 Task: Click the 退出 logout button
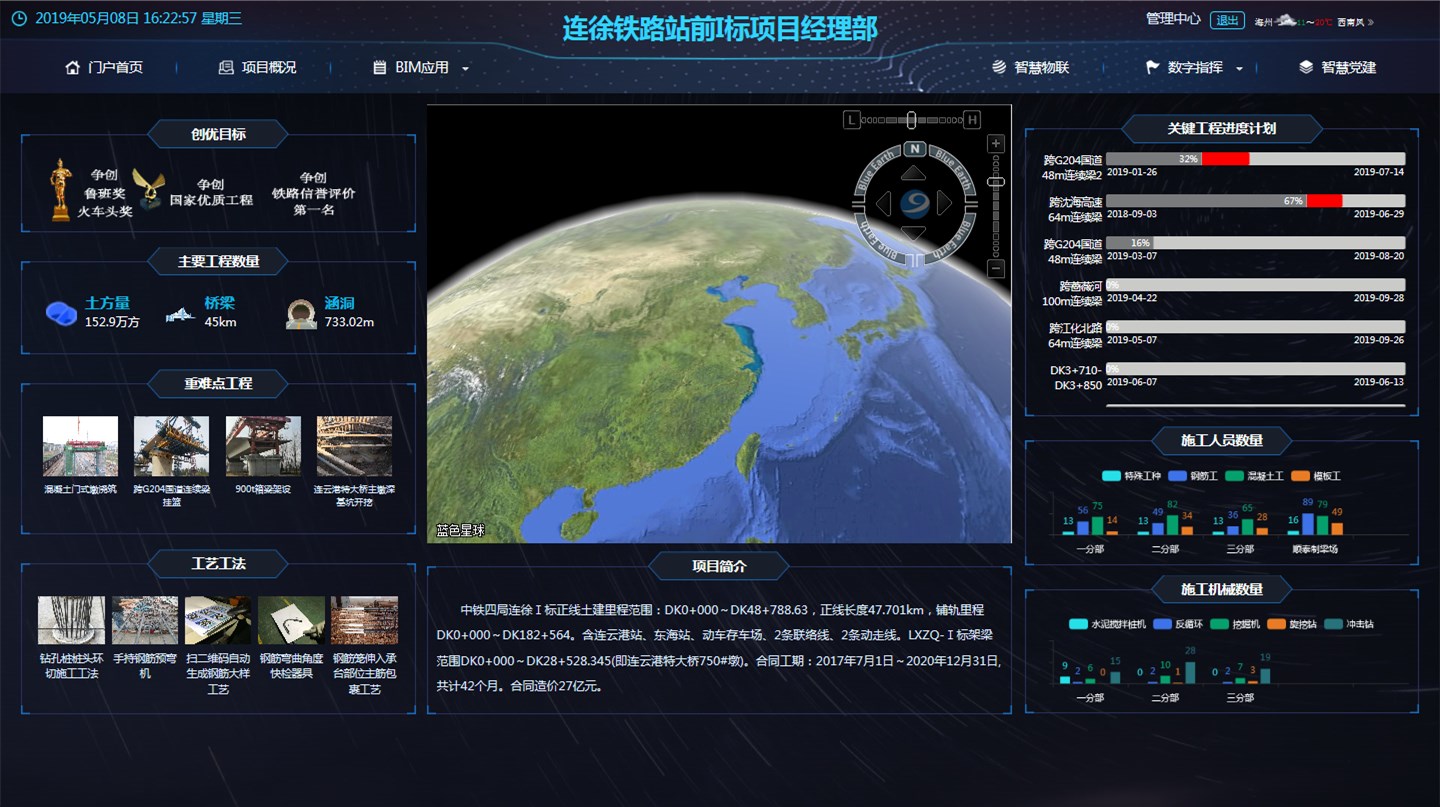coord(1226,20)
